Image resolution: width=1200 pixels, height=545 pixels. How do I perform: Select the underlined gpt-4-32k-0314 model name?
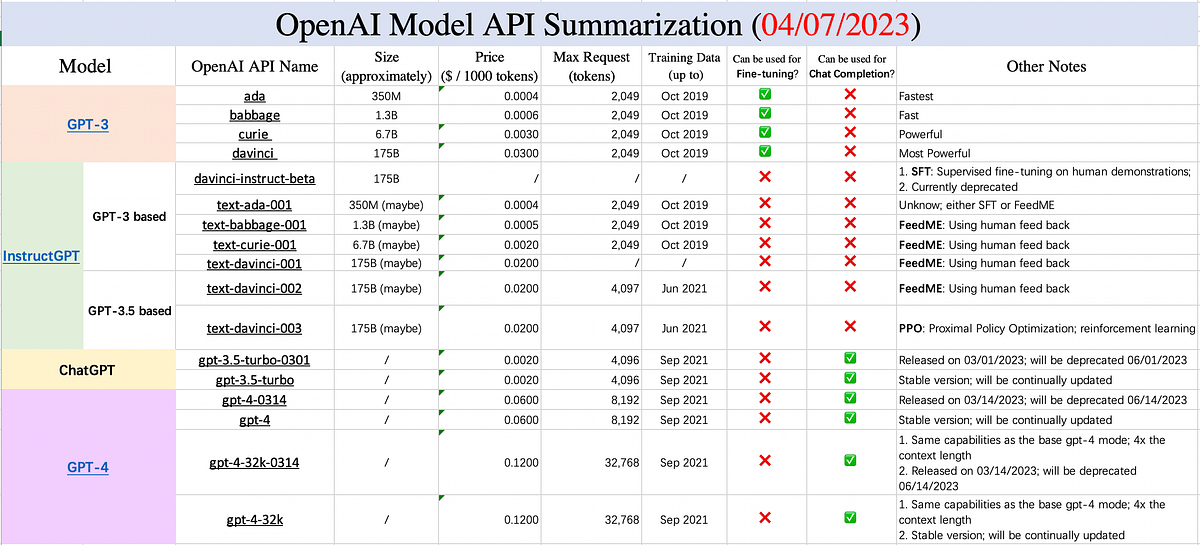[254, 463]
